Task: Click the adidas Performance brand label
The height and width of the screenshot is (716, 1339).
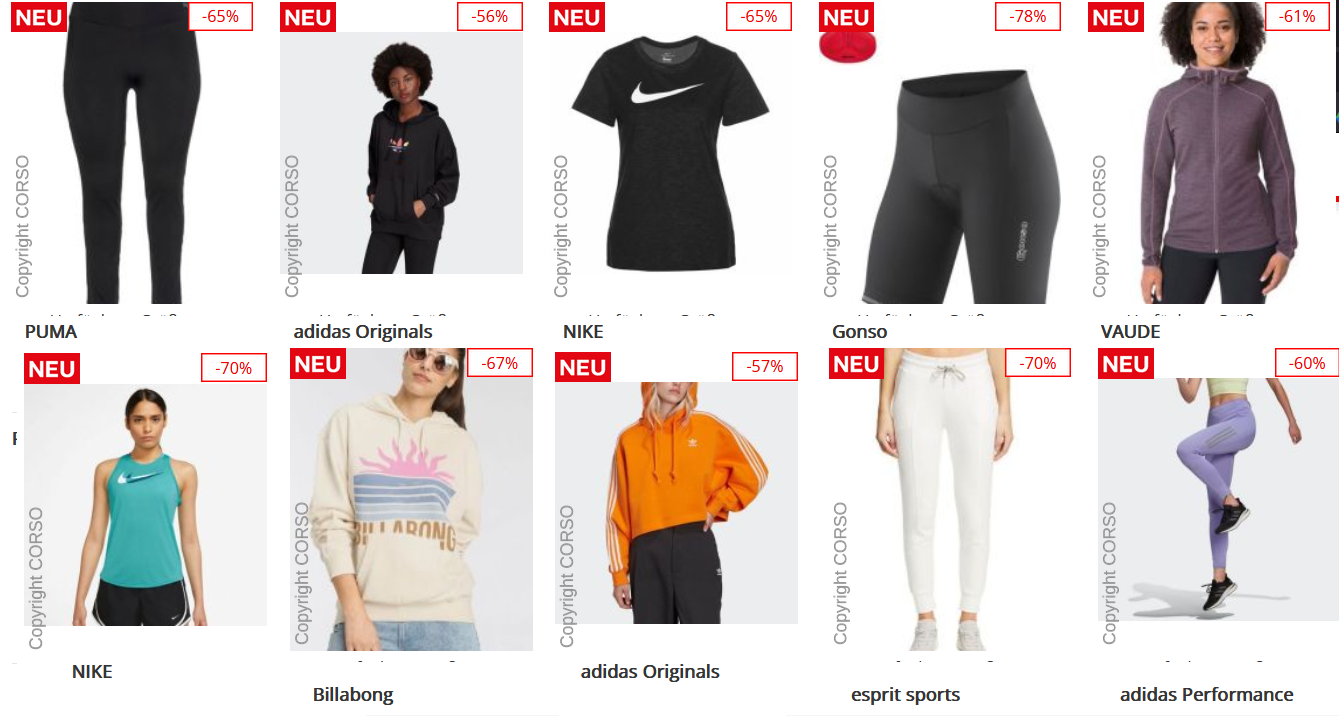Action: pos(1206,694)
